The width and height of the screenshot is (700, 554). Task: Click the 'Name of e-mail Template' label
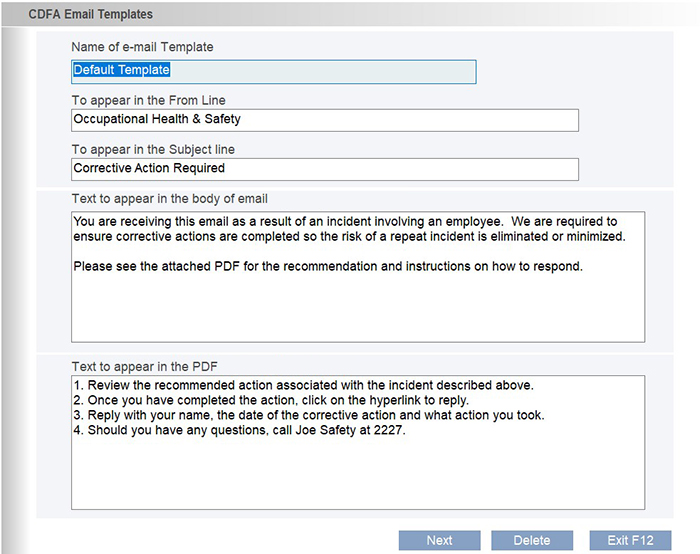[x=142, y=47]
